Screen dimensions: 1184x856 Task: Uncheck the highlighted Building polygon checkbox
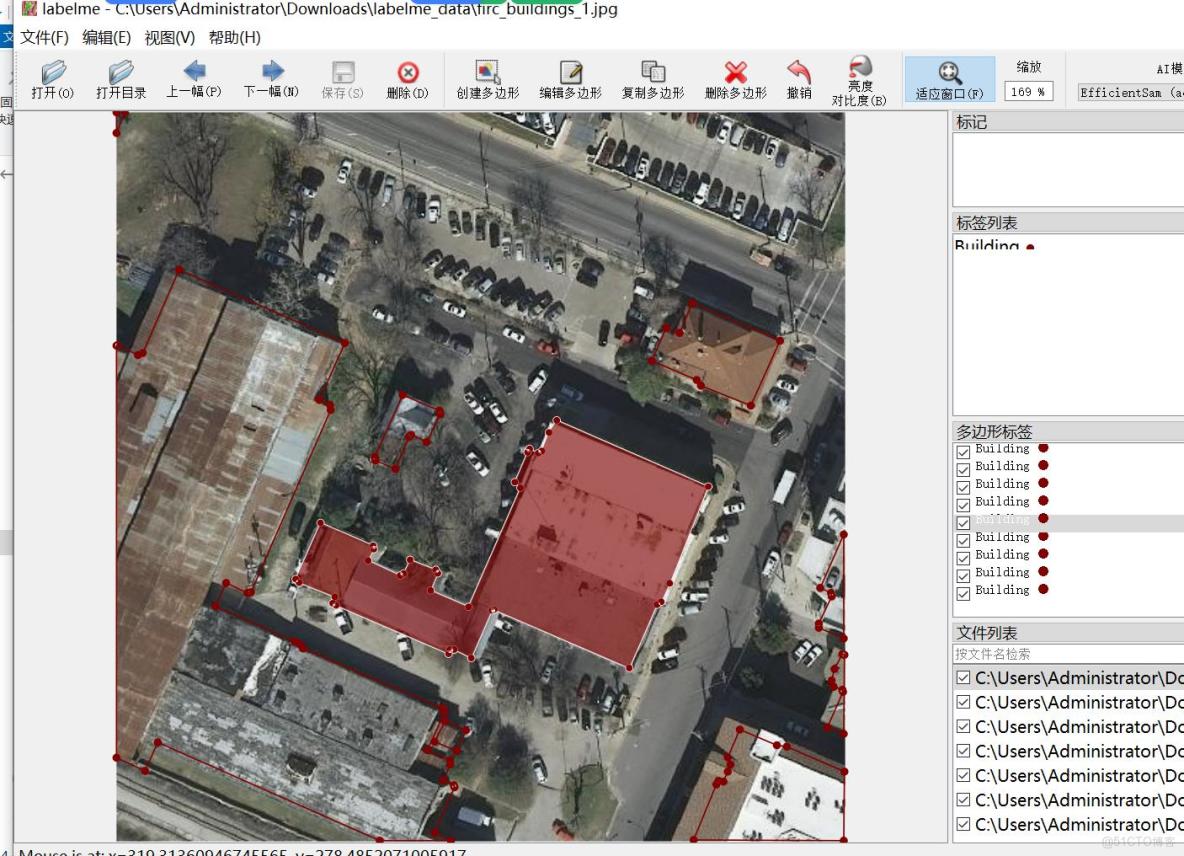[x=963, y=522]
